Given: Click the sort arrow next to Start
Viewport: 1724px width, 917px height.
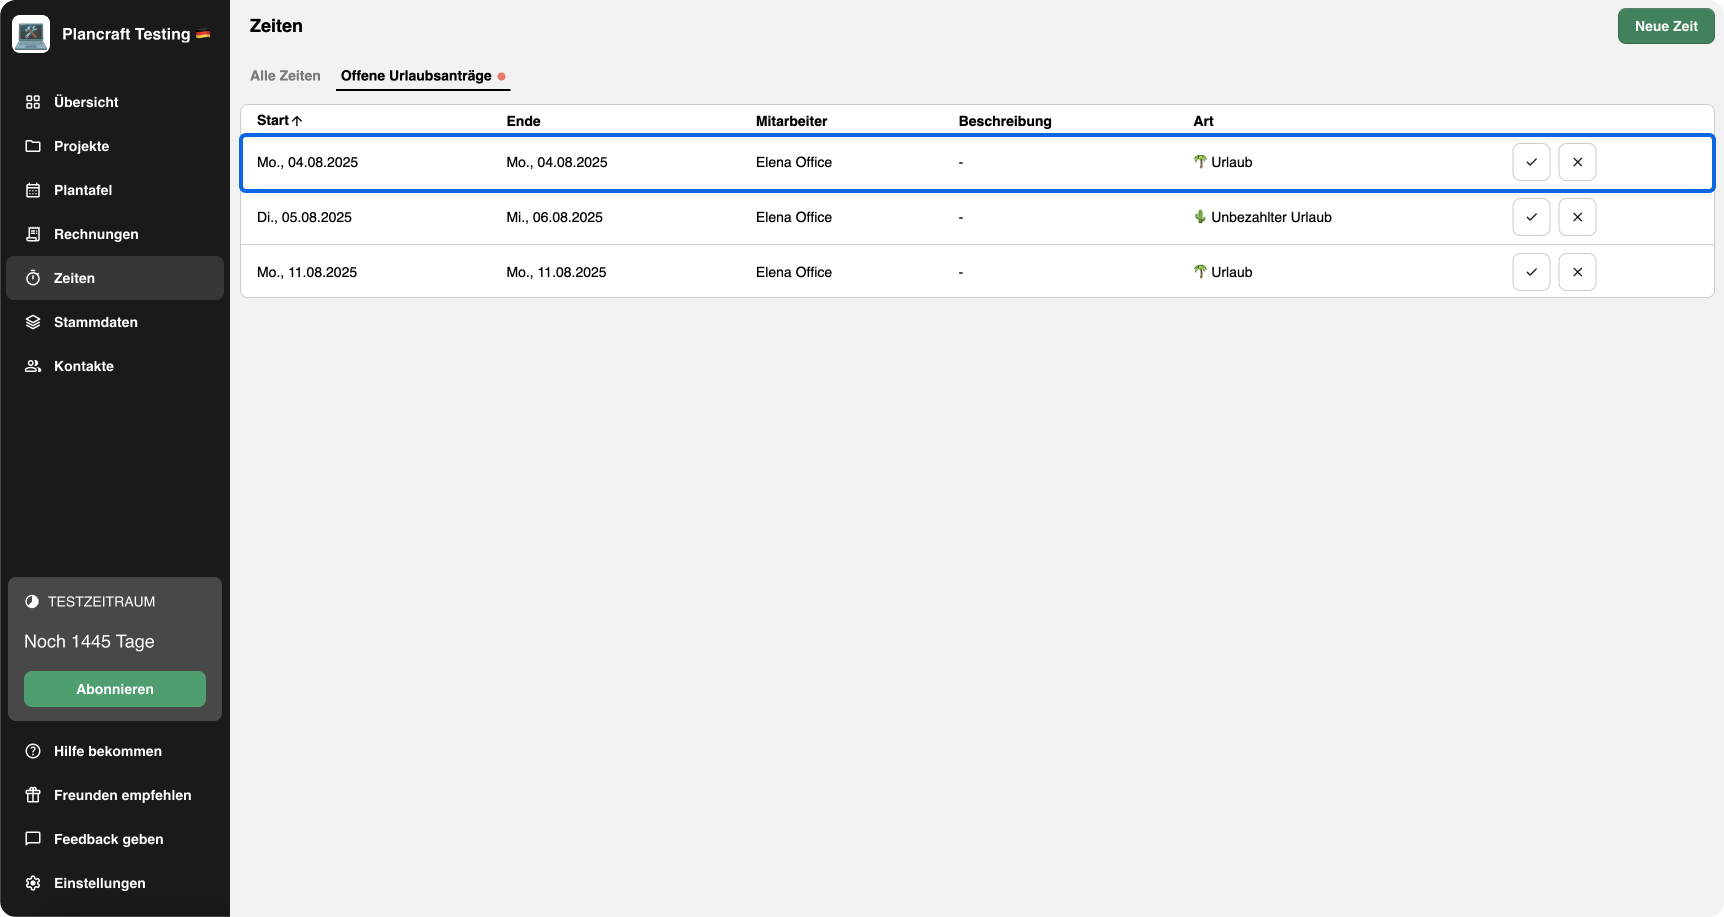Looking at the screenshot, I should [297, 121].
